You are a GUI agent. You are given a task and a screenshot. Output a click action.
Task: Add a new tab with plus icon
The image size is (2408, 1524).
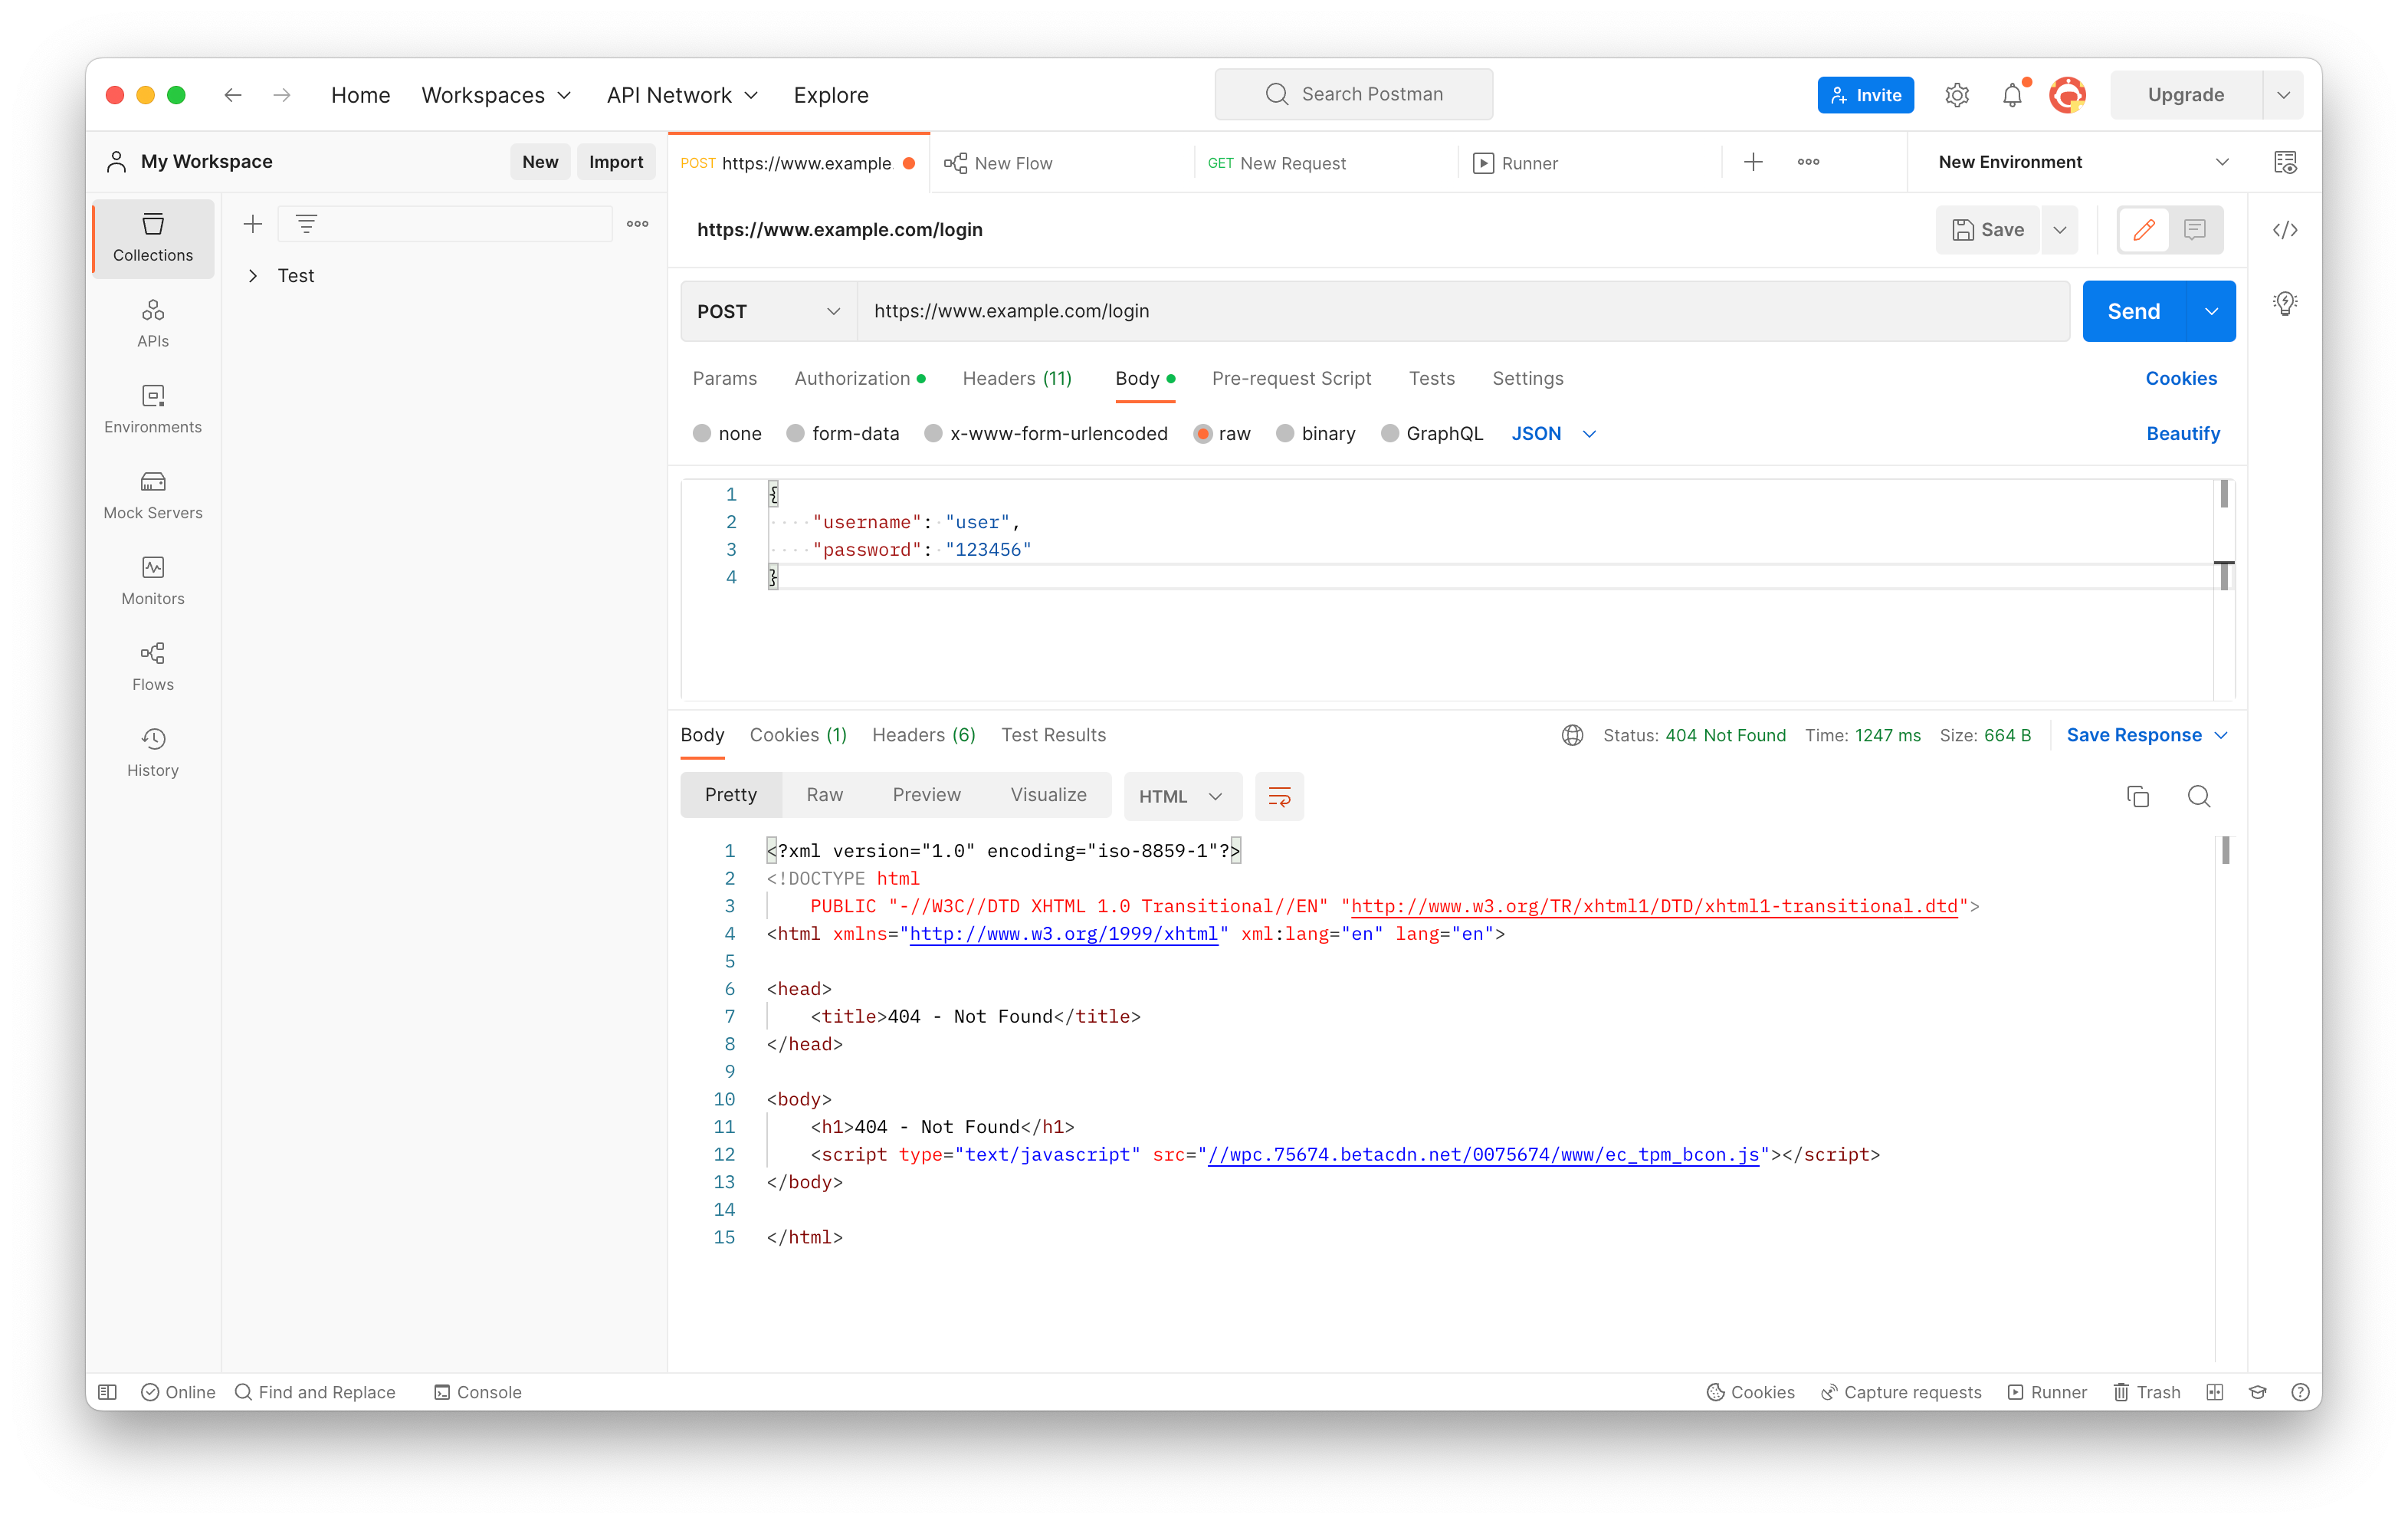pyautogui.click(x=1753, y=162)
